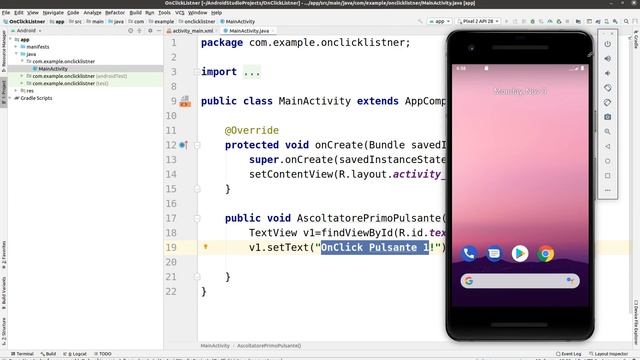Open the Terminal tool window
The height and width of the screenshot is (360, 640).
click(22, 354)
